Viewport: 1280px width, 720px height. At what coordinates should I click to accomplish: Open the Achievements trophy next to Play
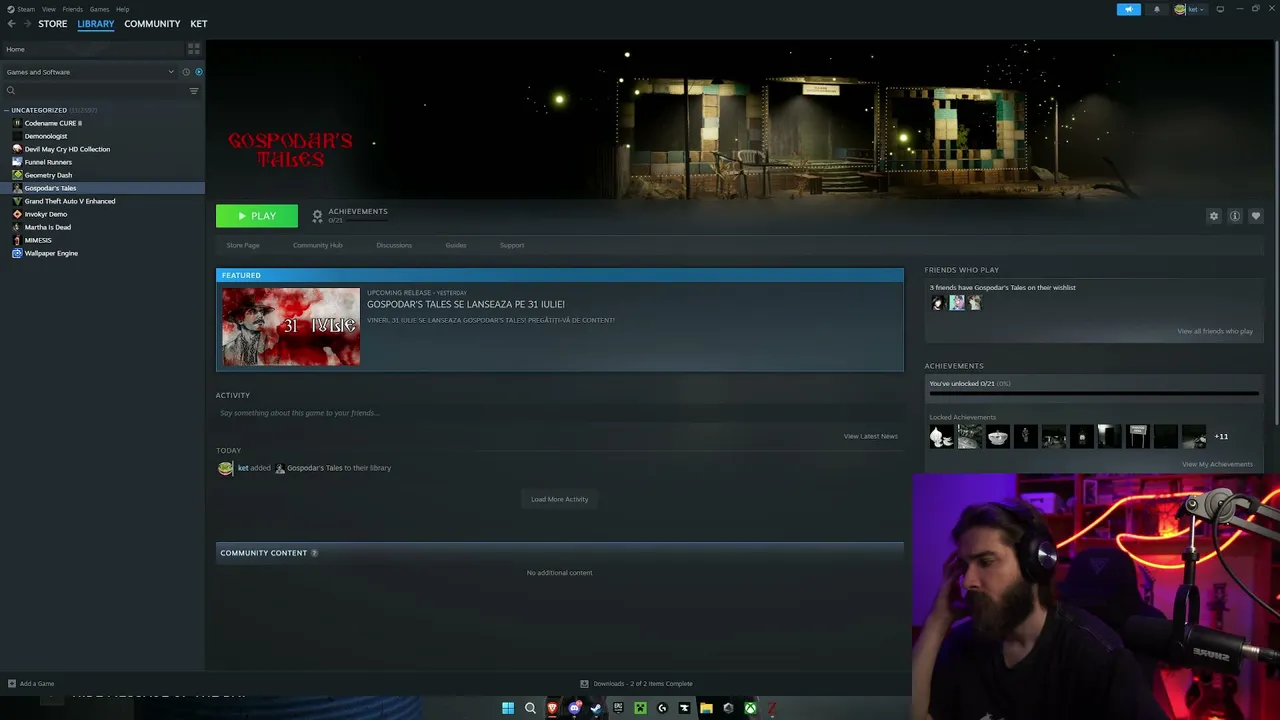[x=318, y=216]
